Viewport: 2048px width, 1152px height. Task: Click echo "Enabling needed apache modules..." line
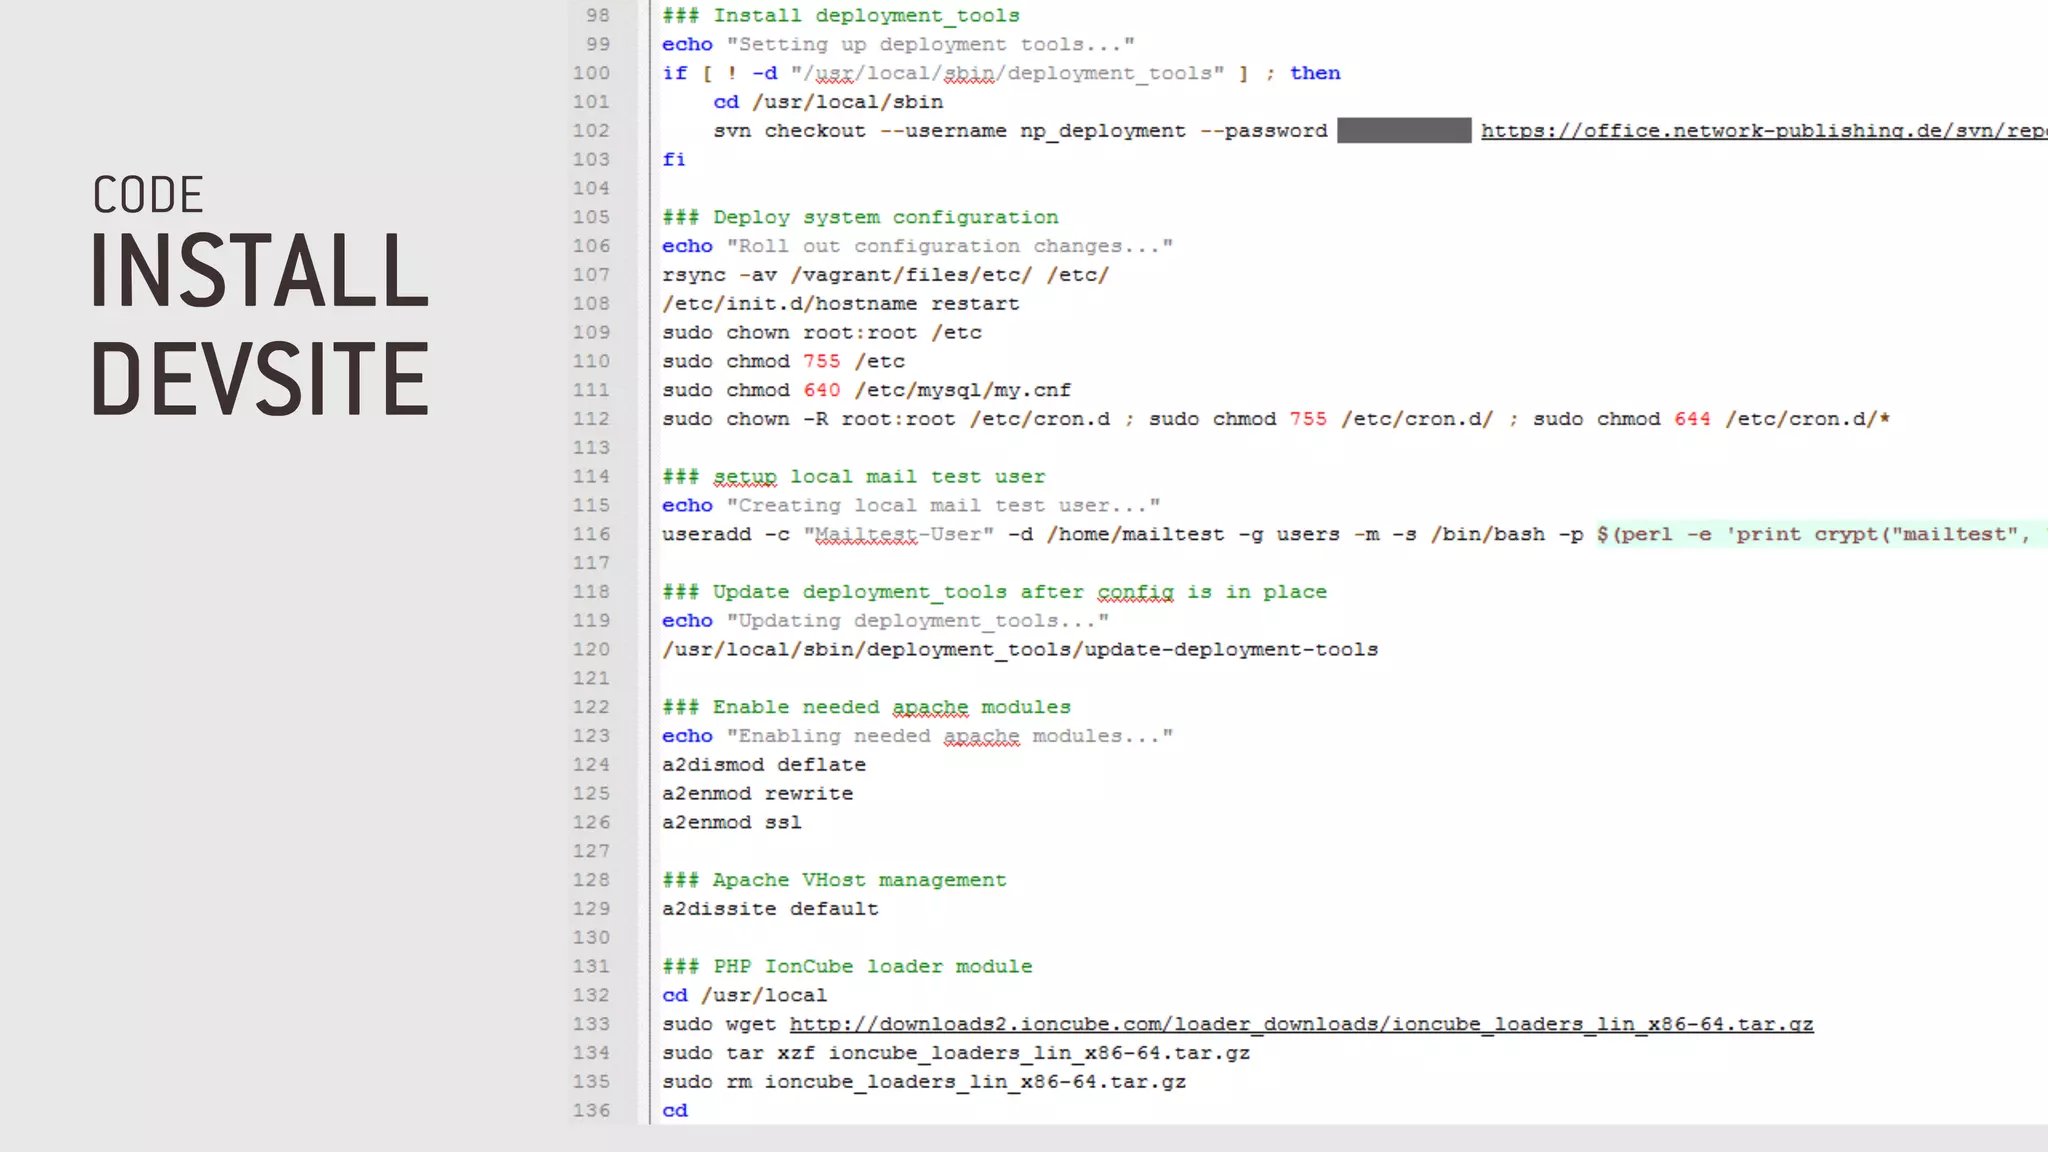(917, 737)
